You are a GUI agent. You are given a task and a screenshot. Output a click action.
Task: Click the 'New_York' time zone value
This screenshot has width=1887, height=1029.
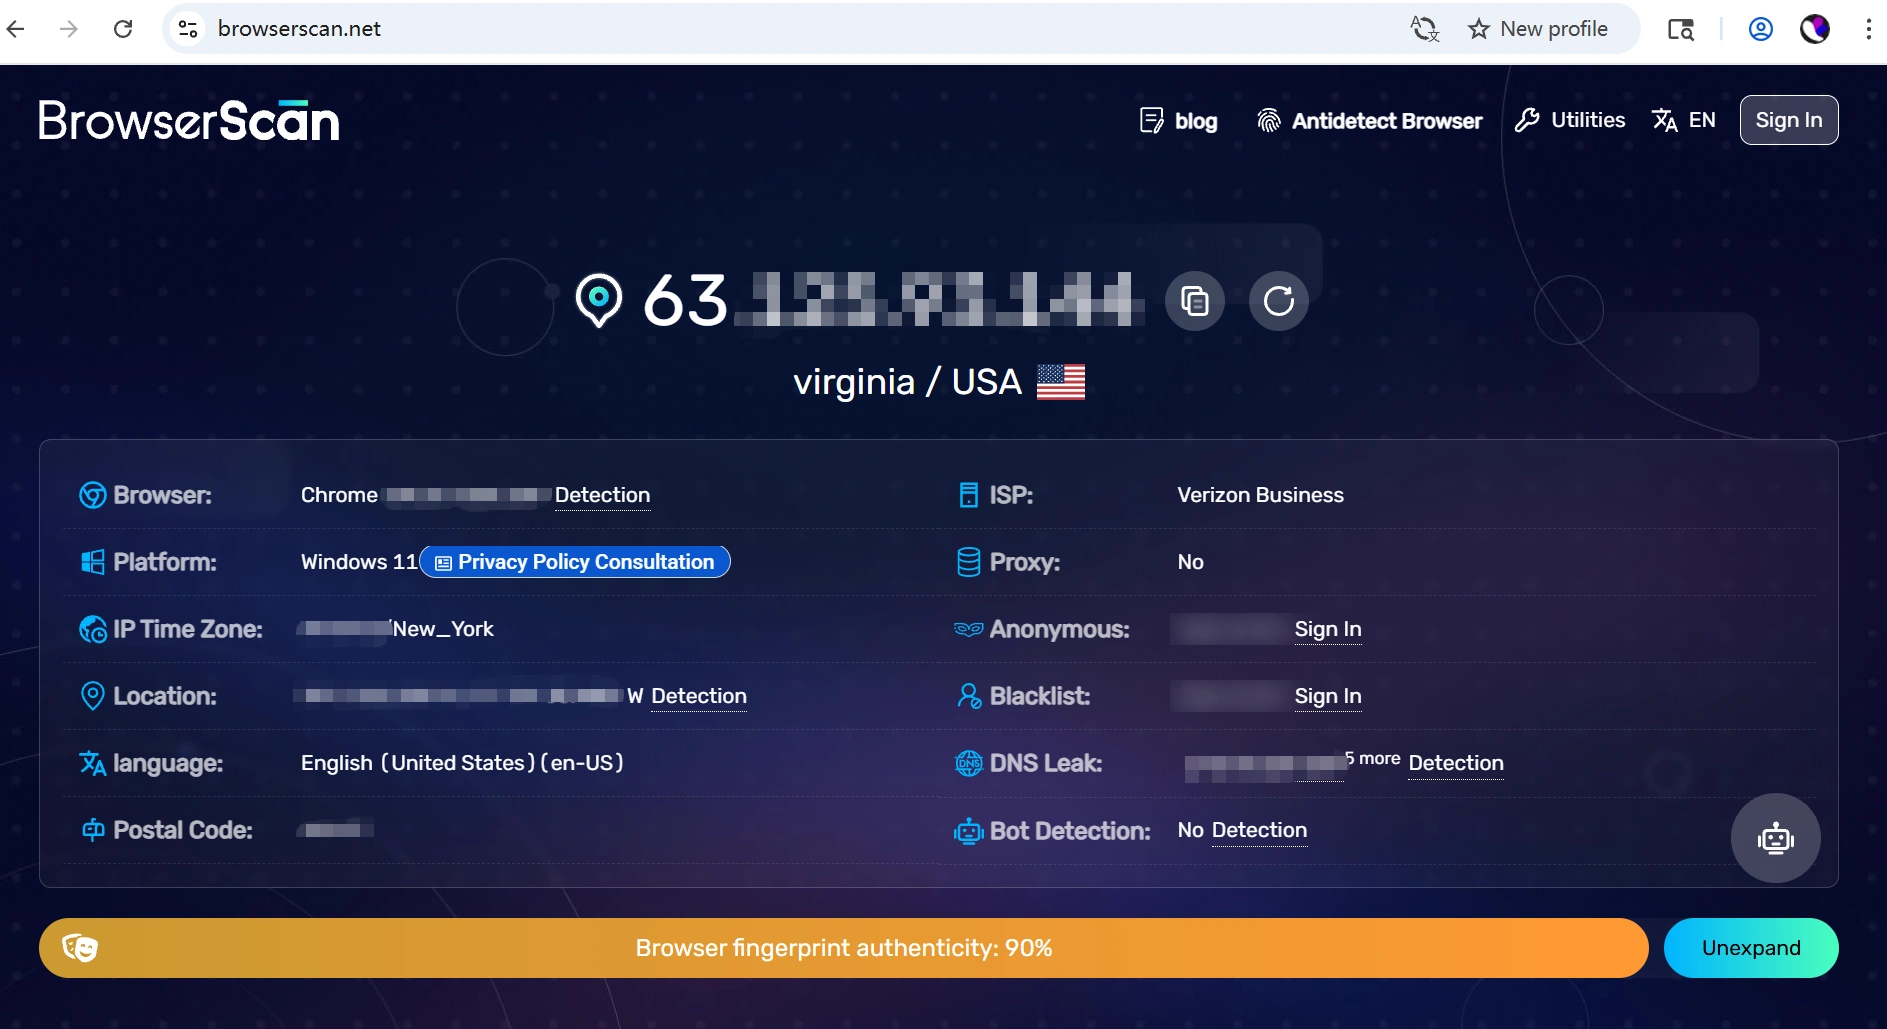(443, 629)
